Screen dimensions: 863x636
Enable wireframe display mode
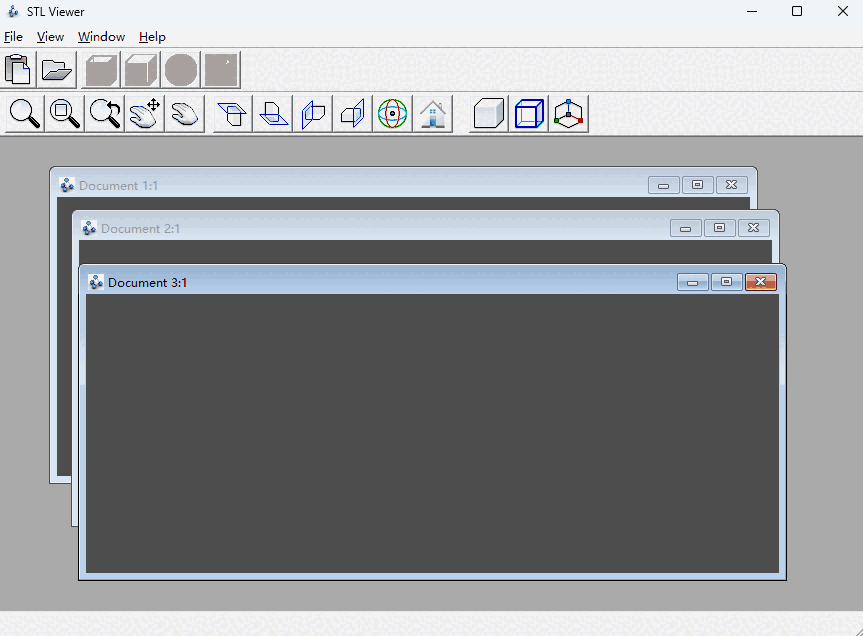[528, 113]
